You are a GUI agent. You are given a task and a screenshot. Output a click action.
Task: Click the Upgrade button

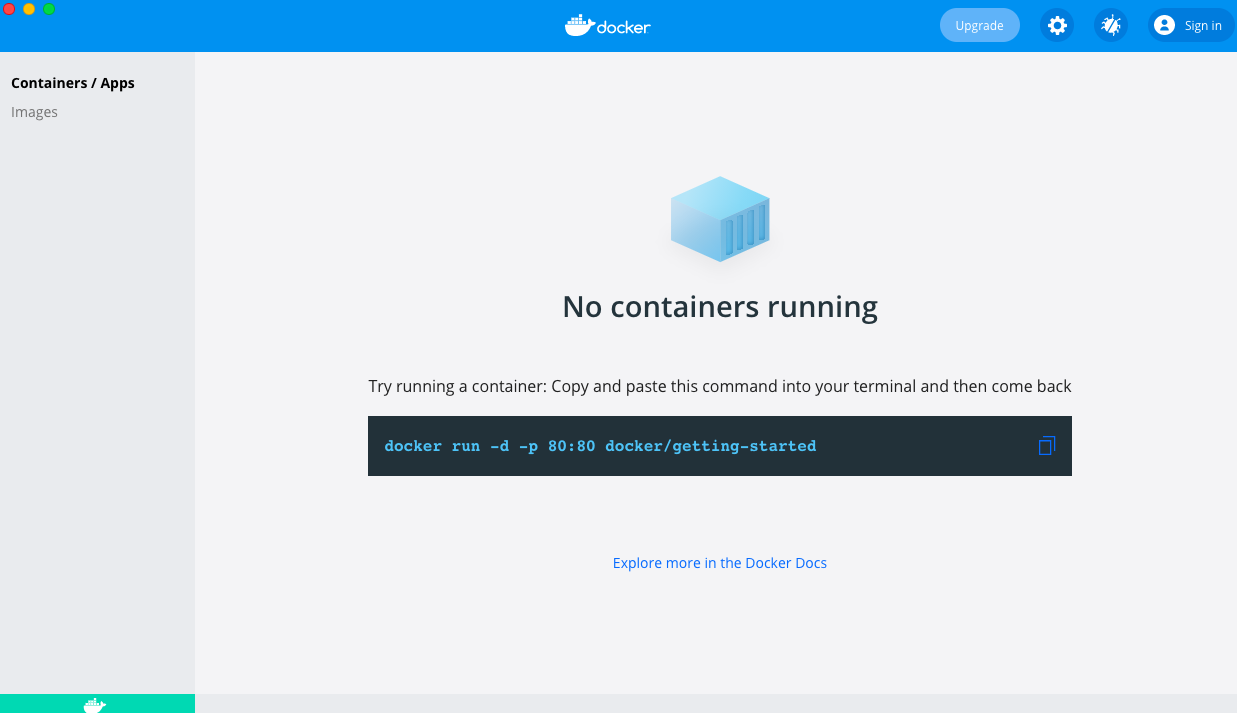coord(979,26)
